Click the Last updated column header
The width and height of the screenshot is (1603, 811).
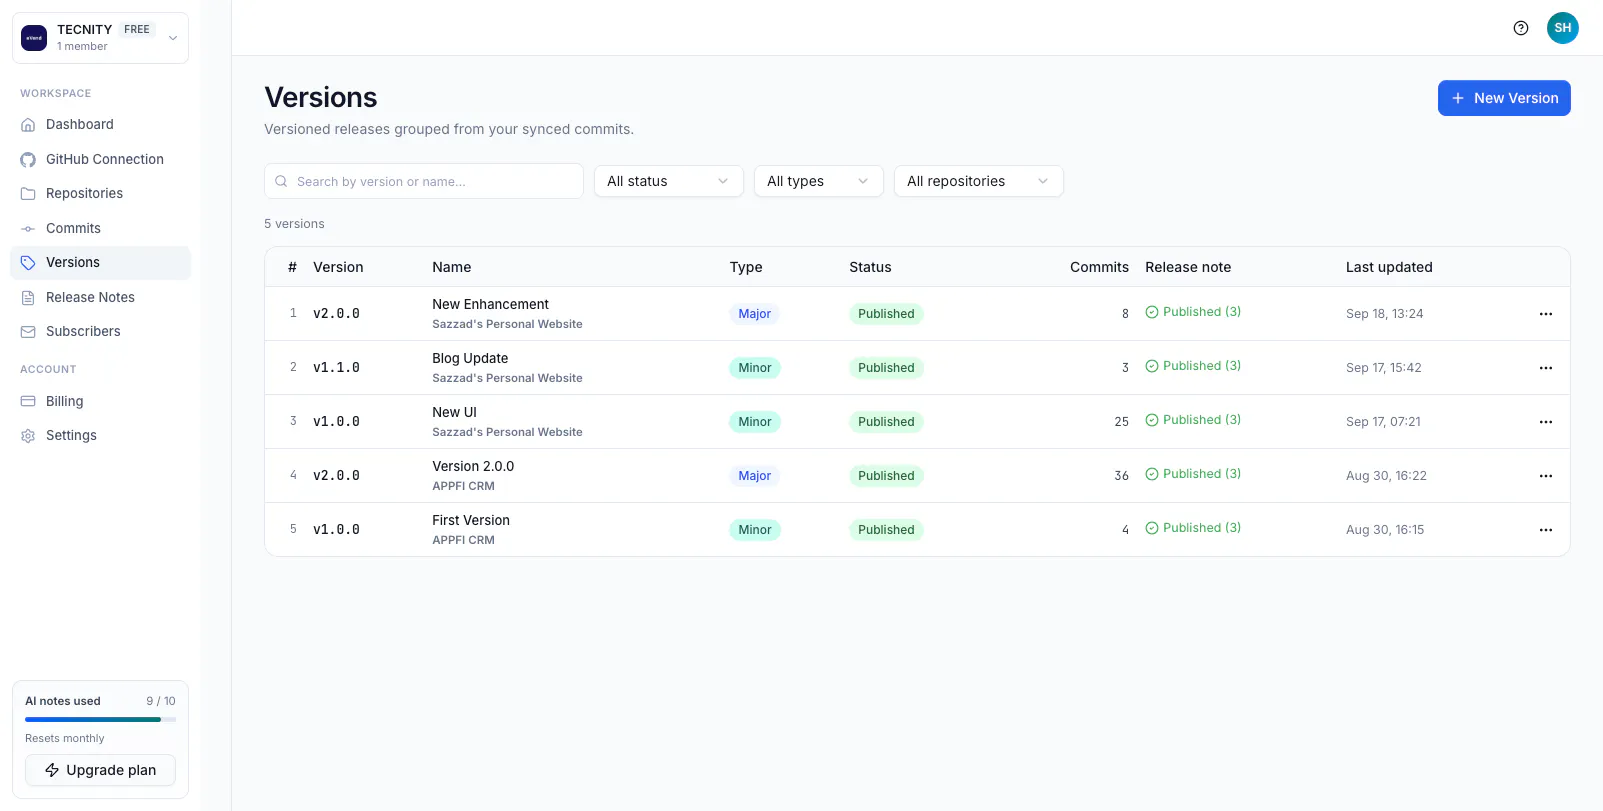point(1389,267)
